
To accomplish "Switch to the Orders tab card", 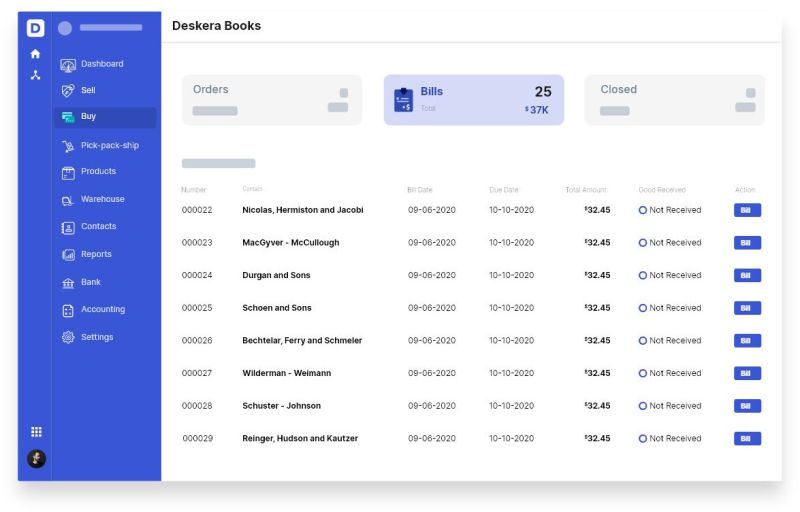I will pos(272,100).
